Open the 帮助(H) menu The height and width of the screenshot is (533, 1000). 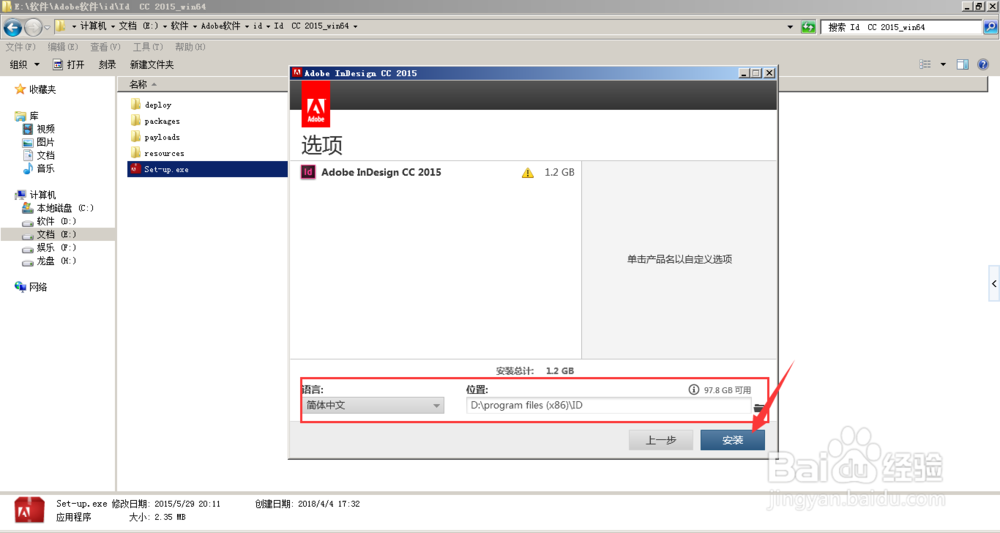point(190,47)
